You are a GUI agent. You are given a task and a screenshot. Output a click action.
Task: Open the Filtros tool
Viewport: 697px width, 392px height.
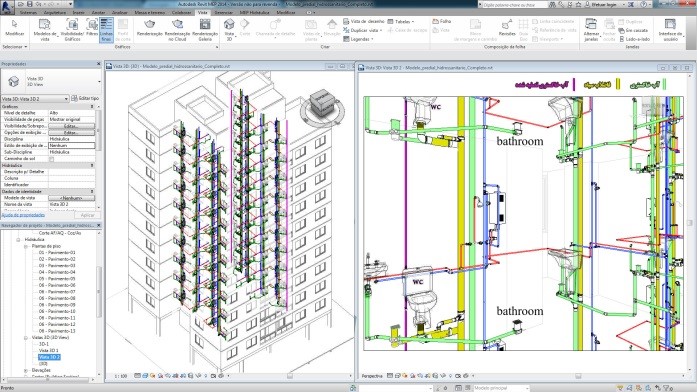point(92,28)
